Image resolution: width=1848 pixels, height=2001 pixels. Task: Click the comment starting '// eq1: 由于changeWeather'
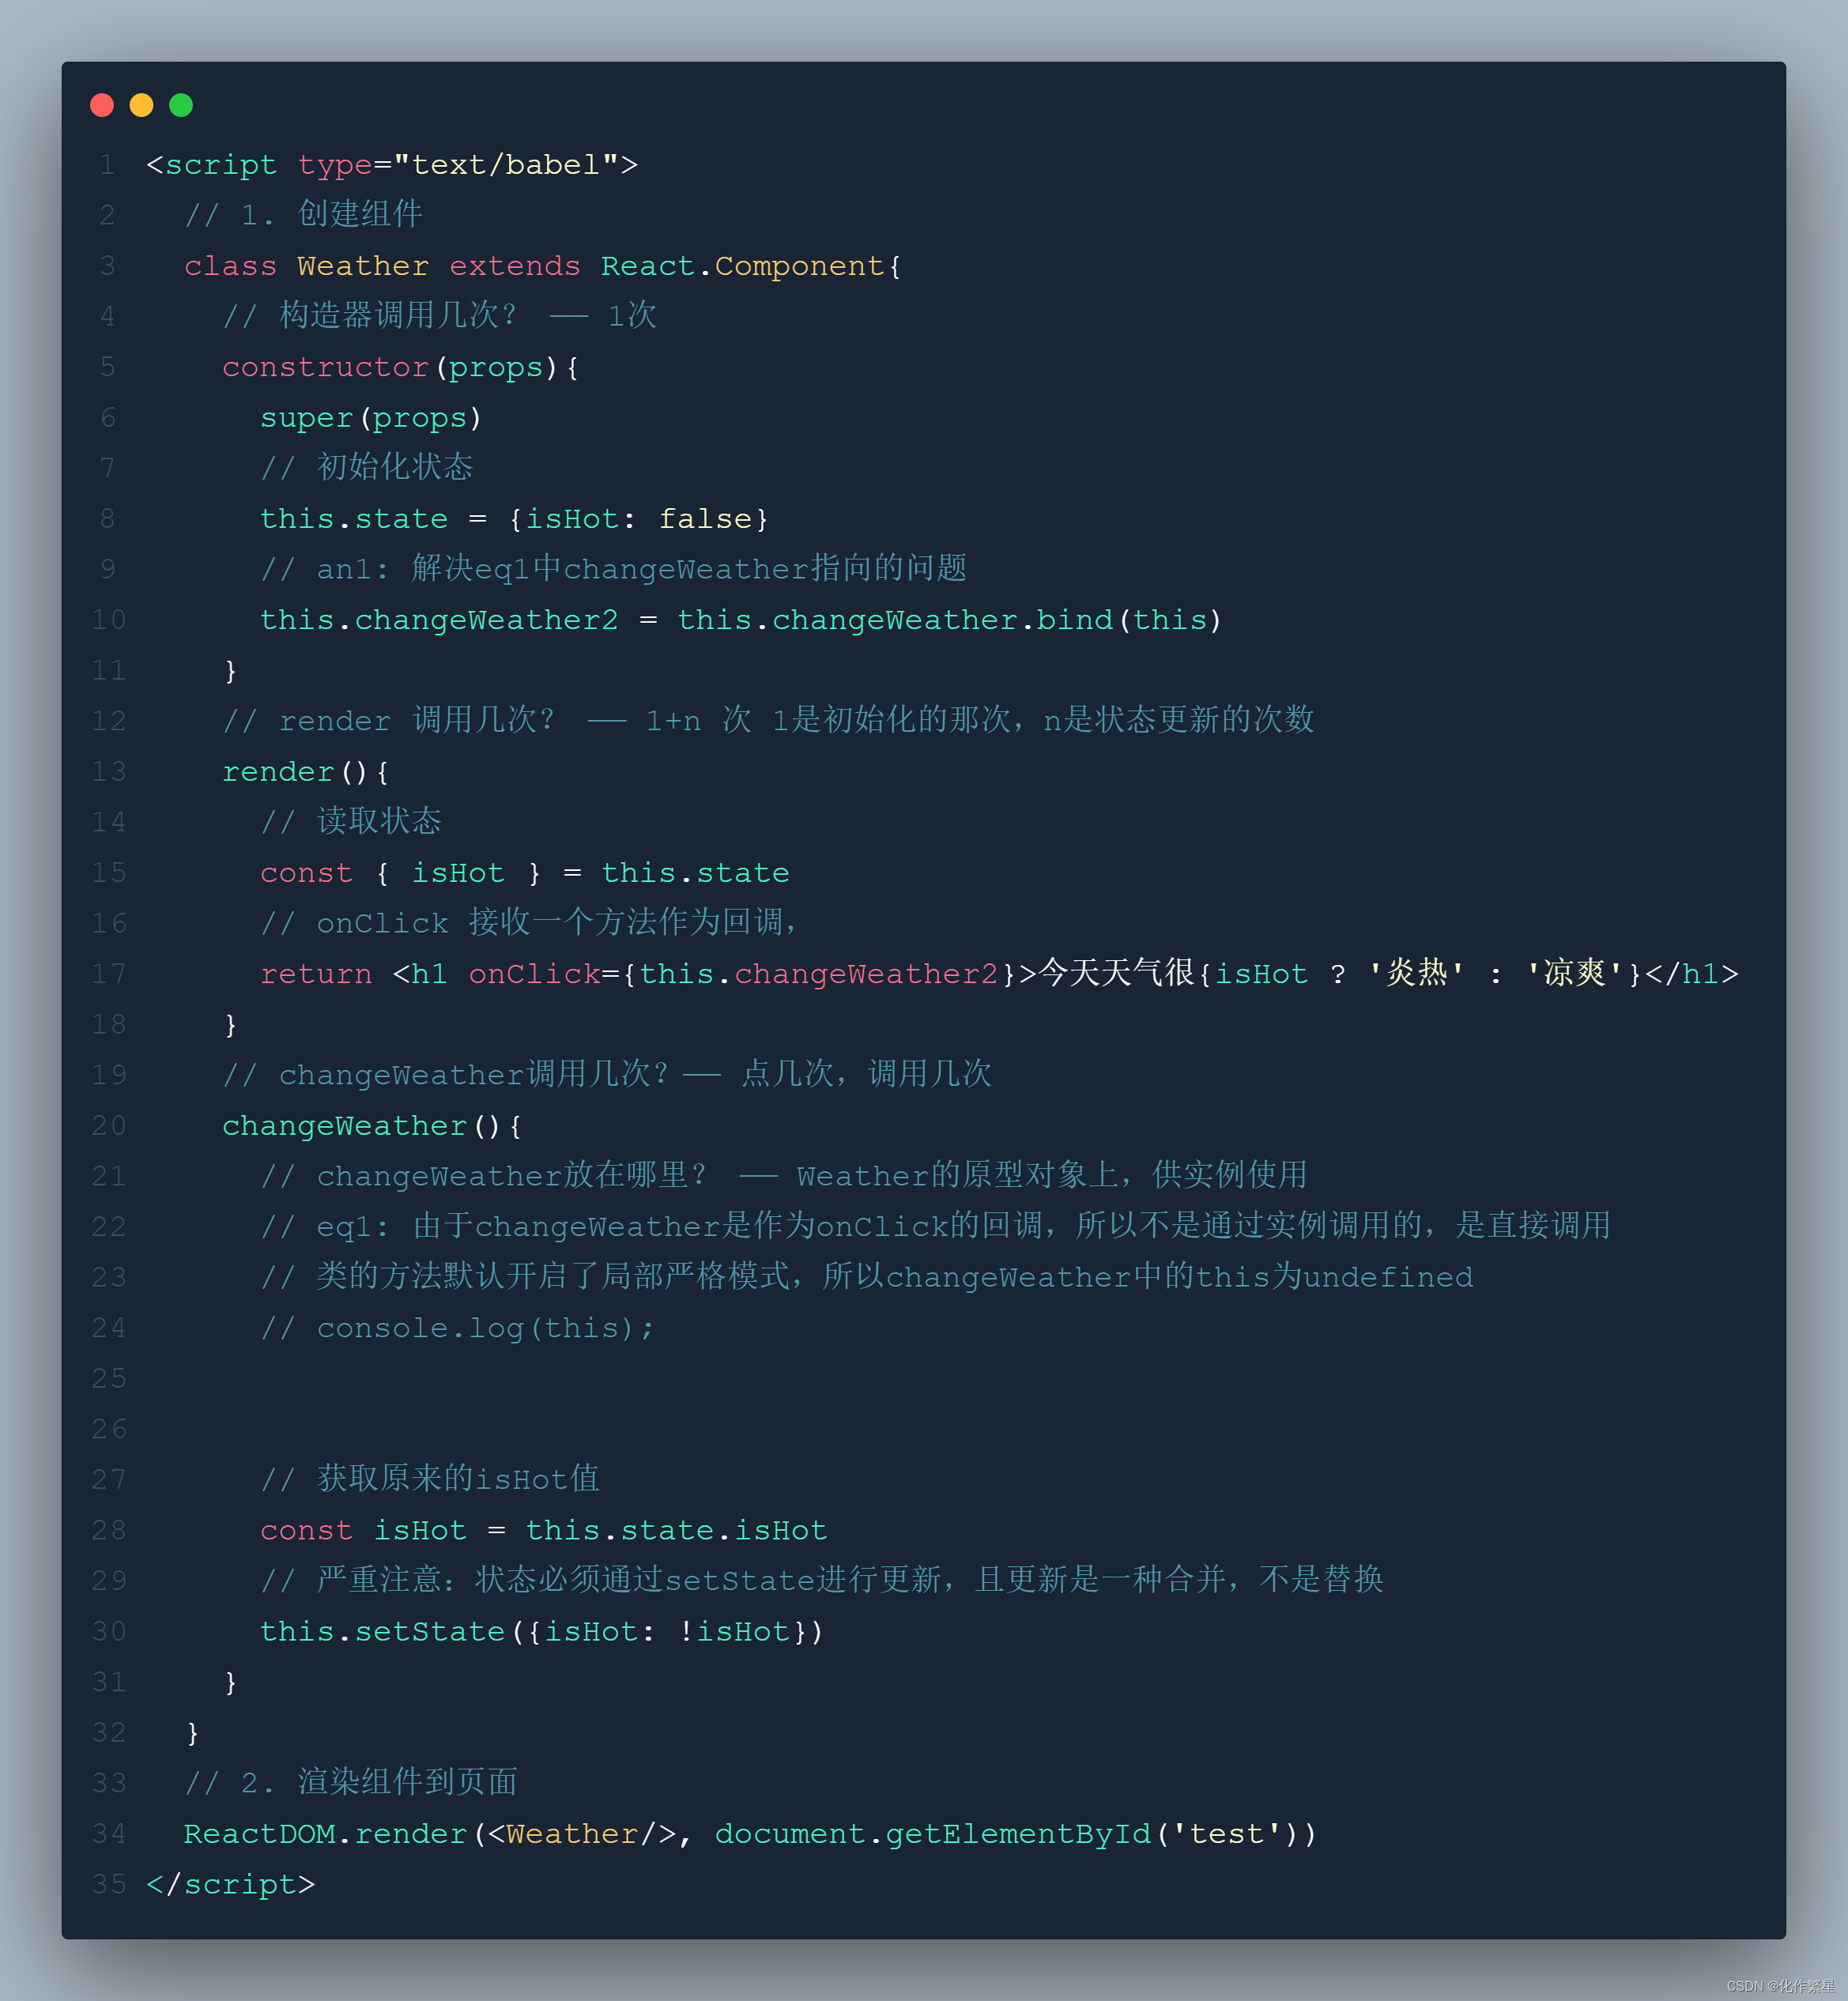pyautogui.click(x=935, y=1226)
